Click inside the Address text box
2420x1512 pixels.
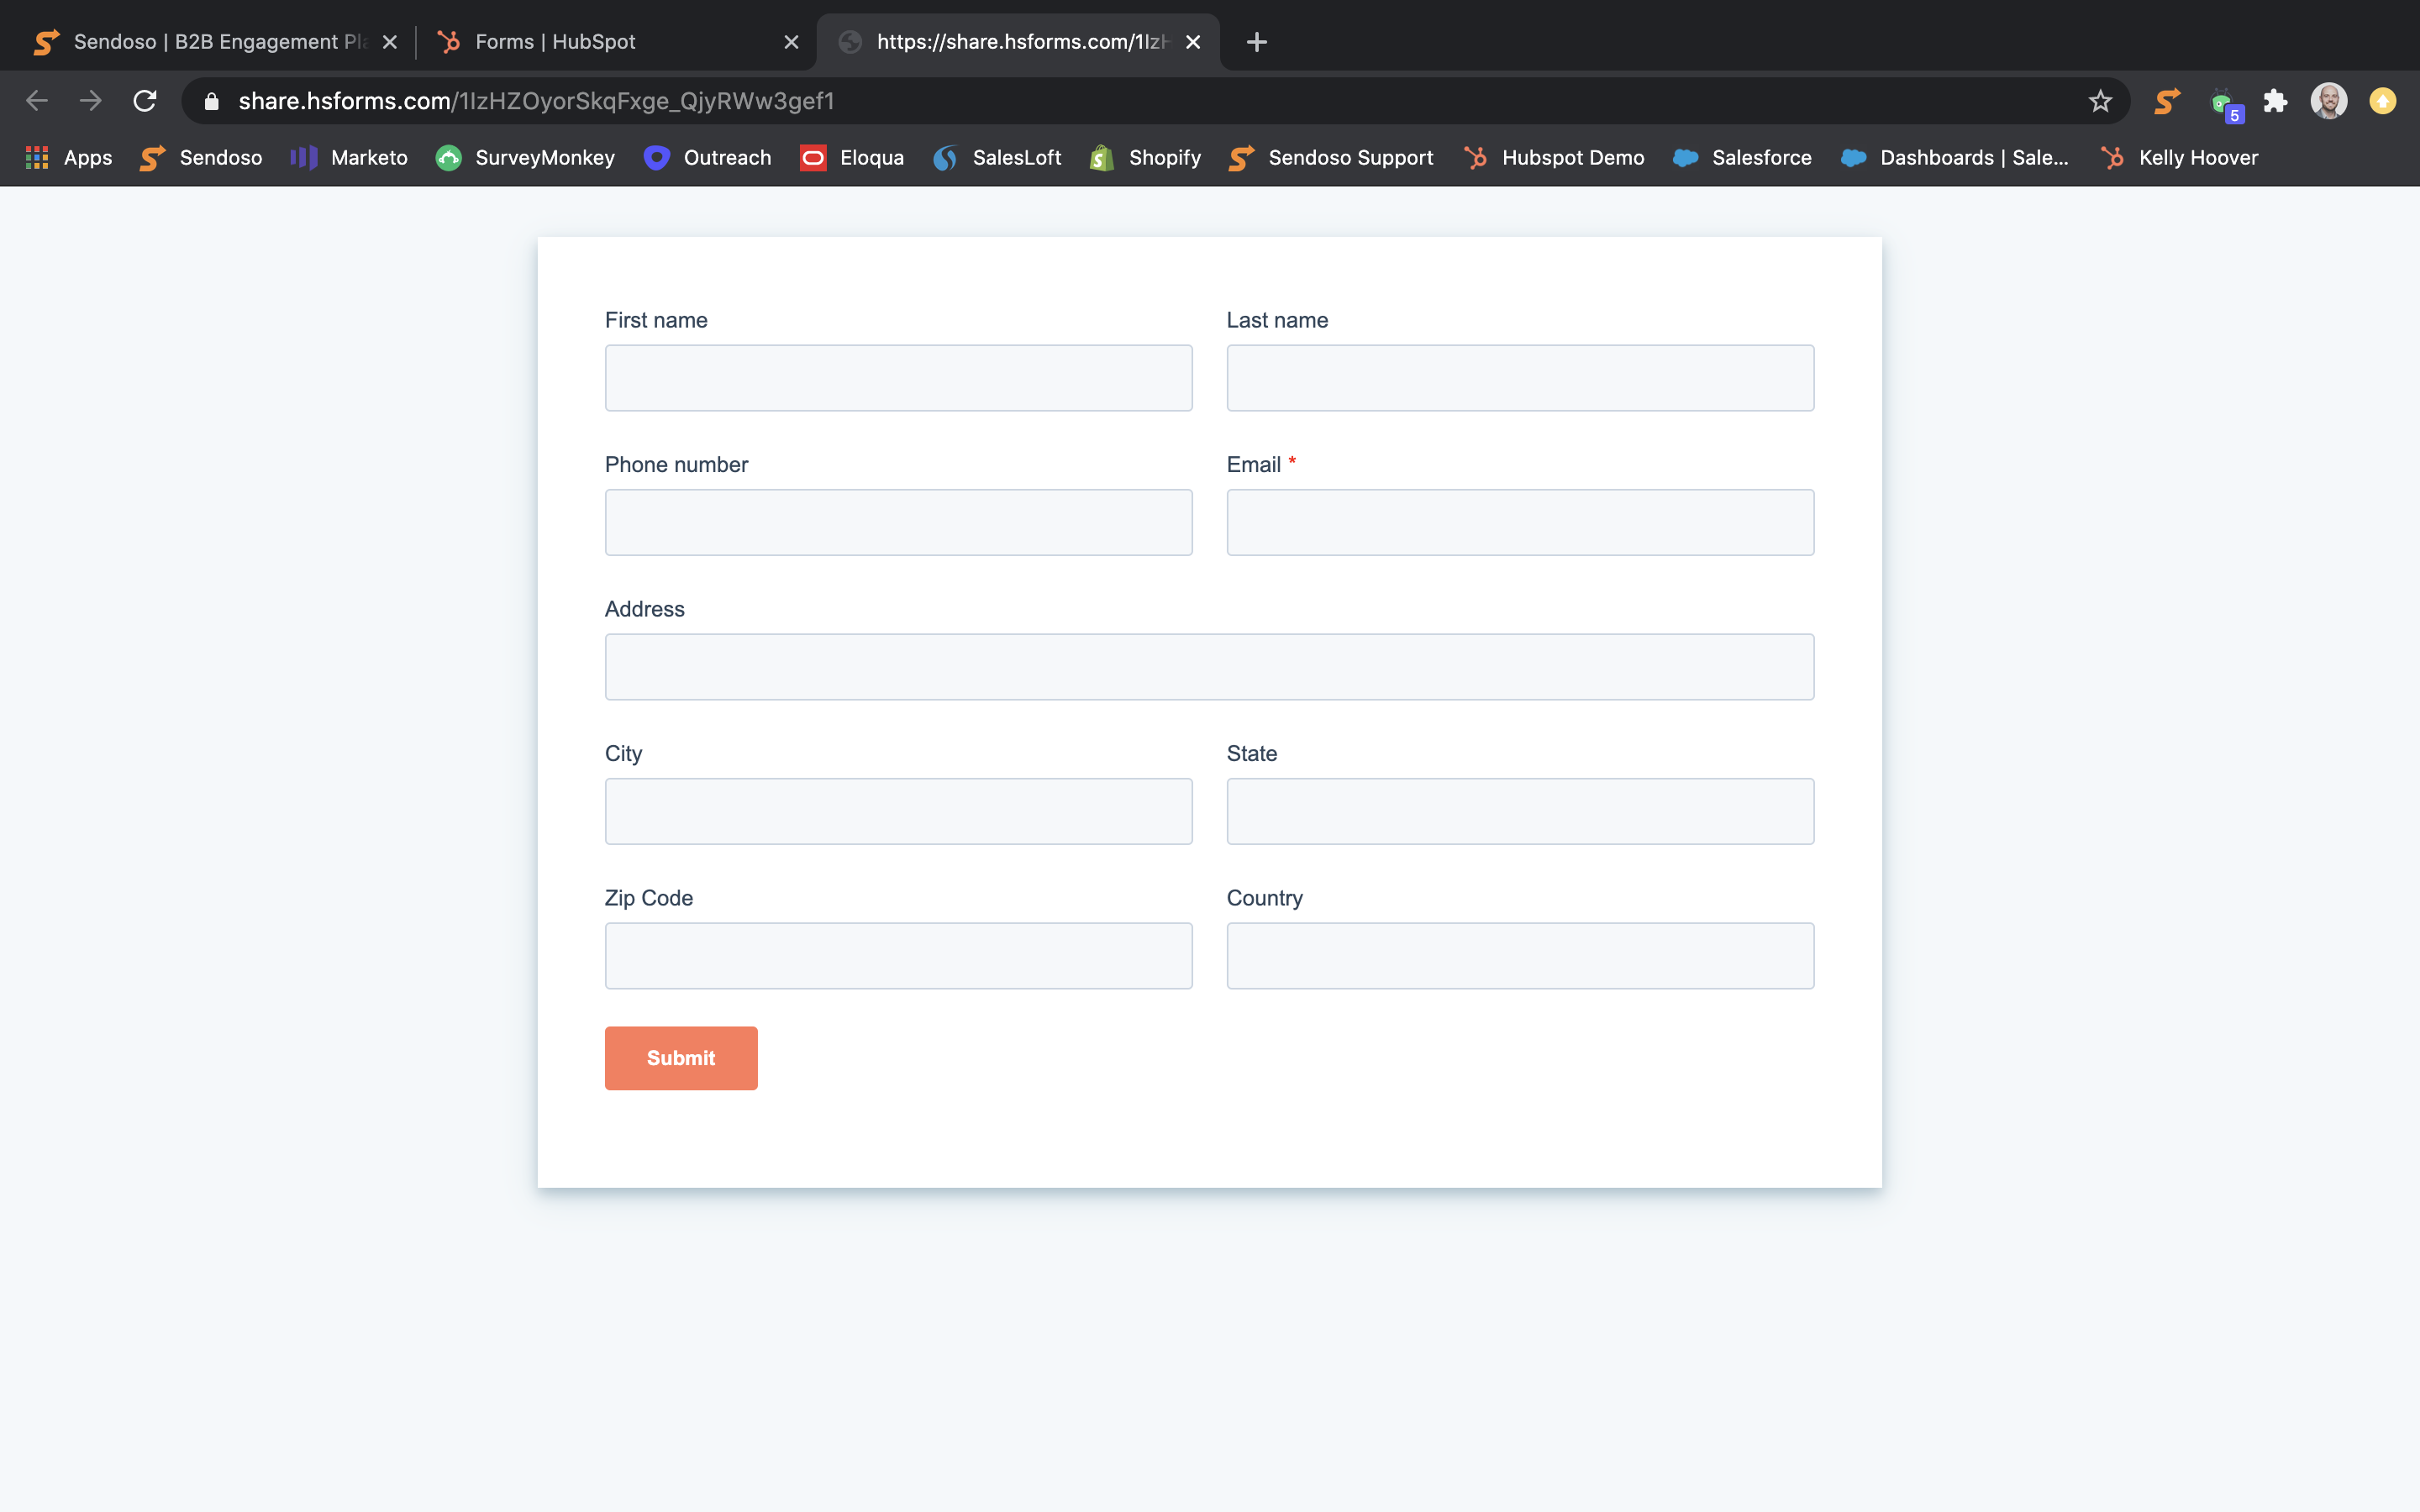(1209, 667)
